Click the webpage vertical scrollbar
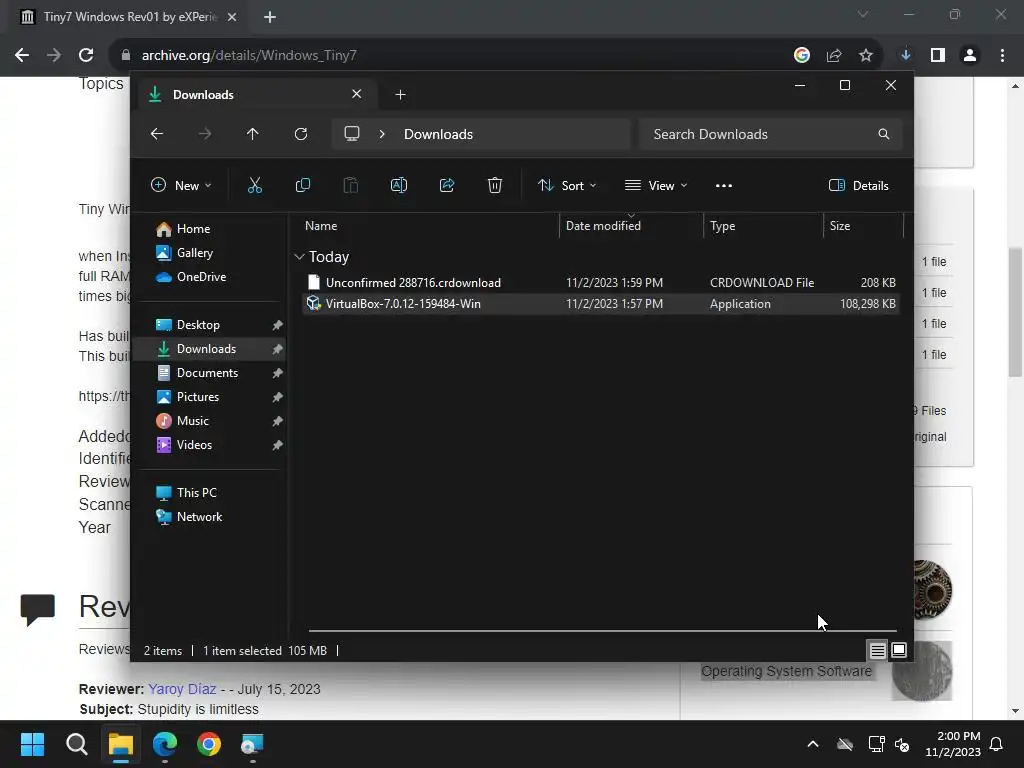The image size is (1024, 768). [x=1015, y=312]
